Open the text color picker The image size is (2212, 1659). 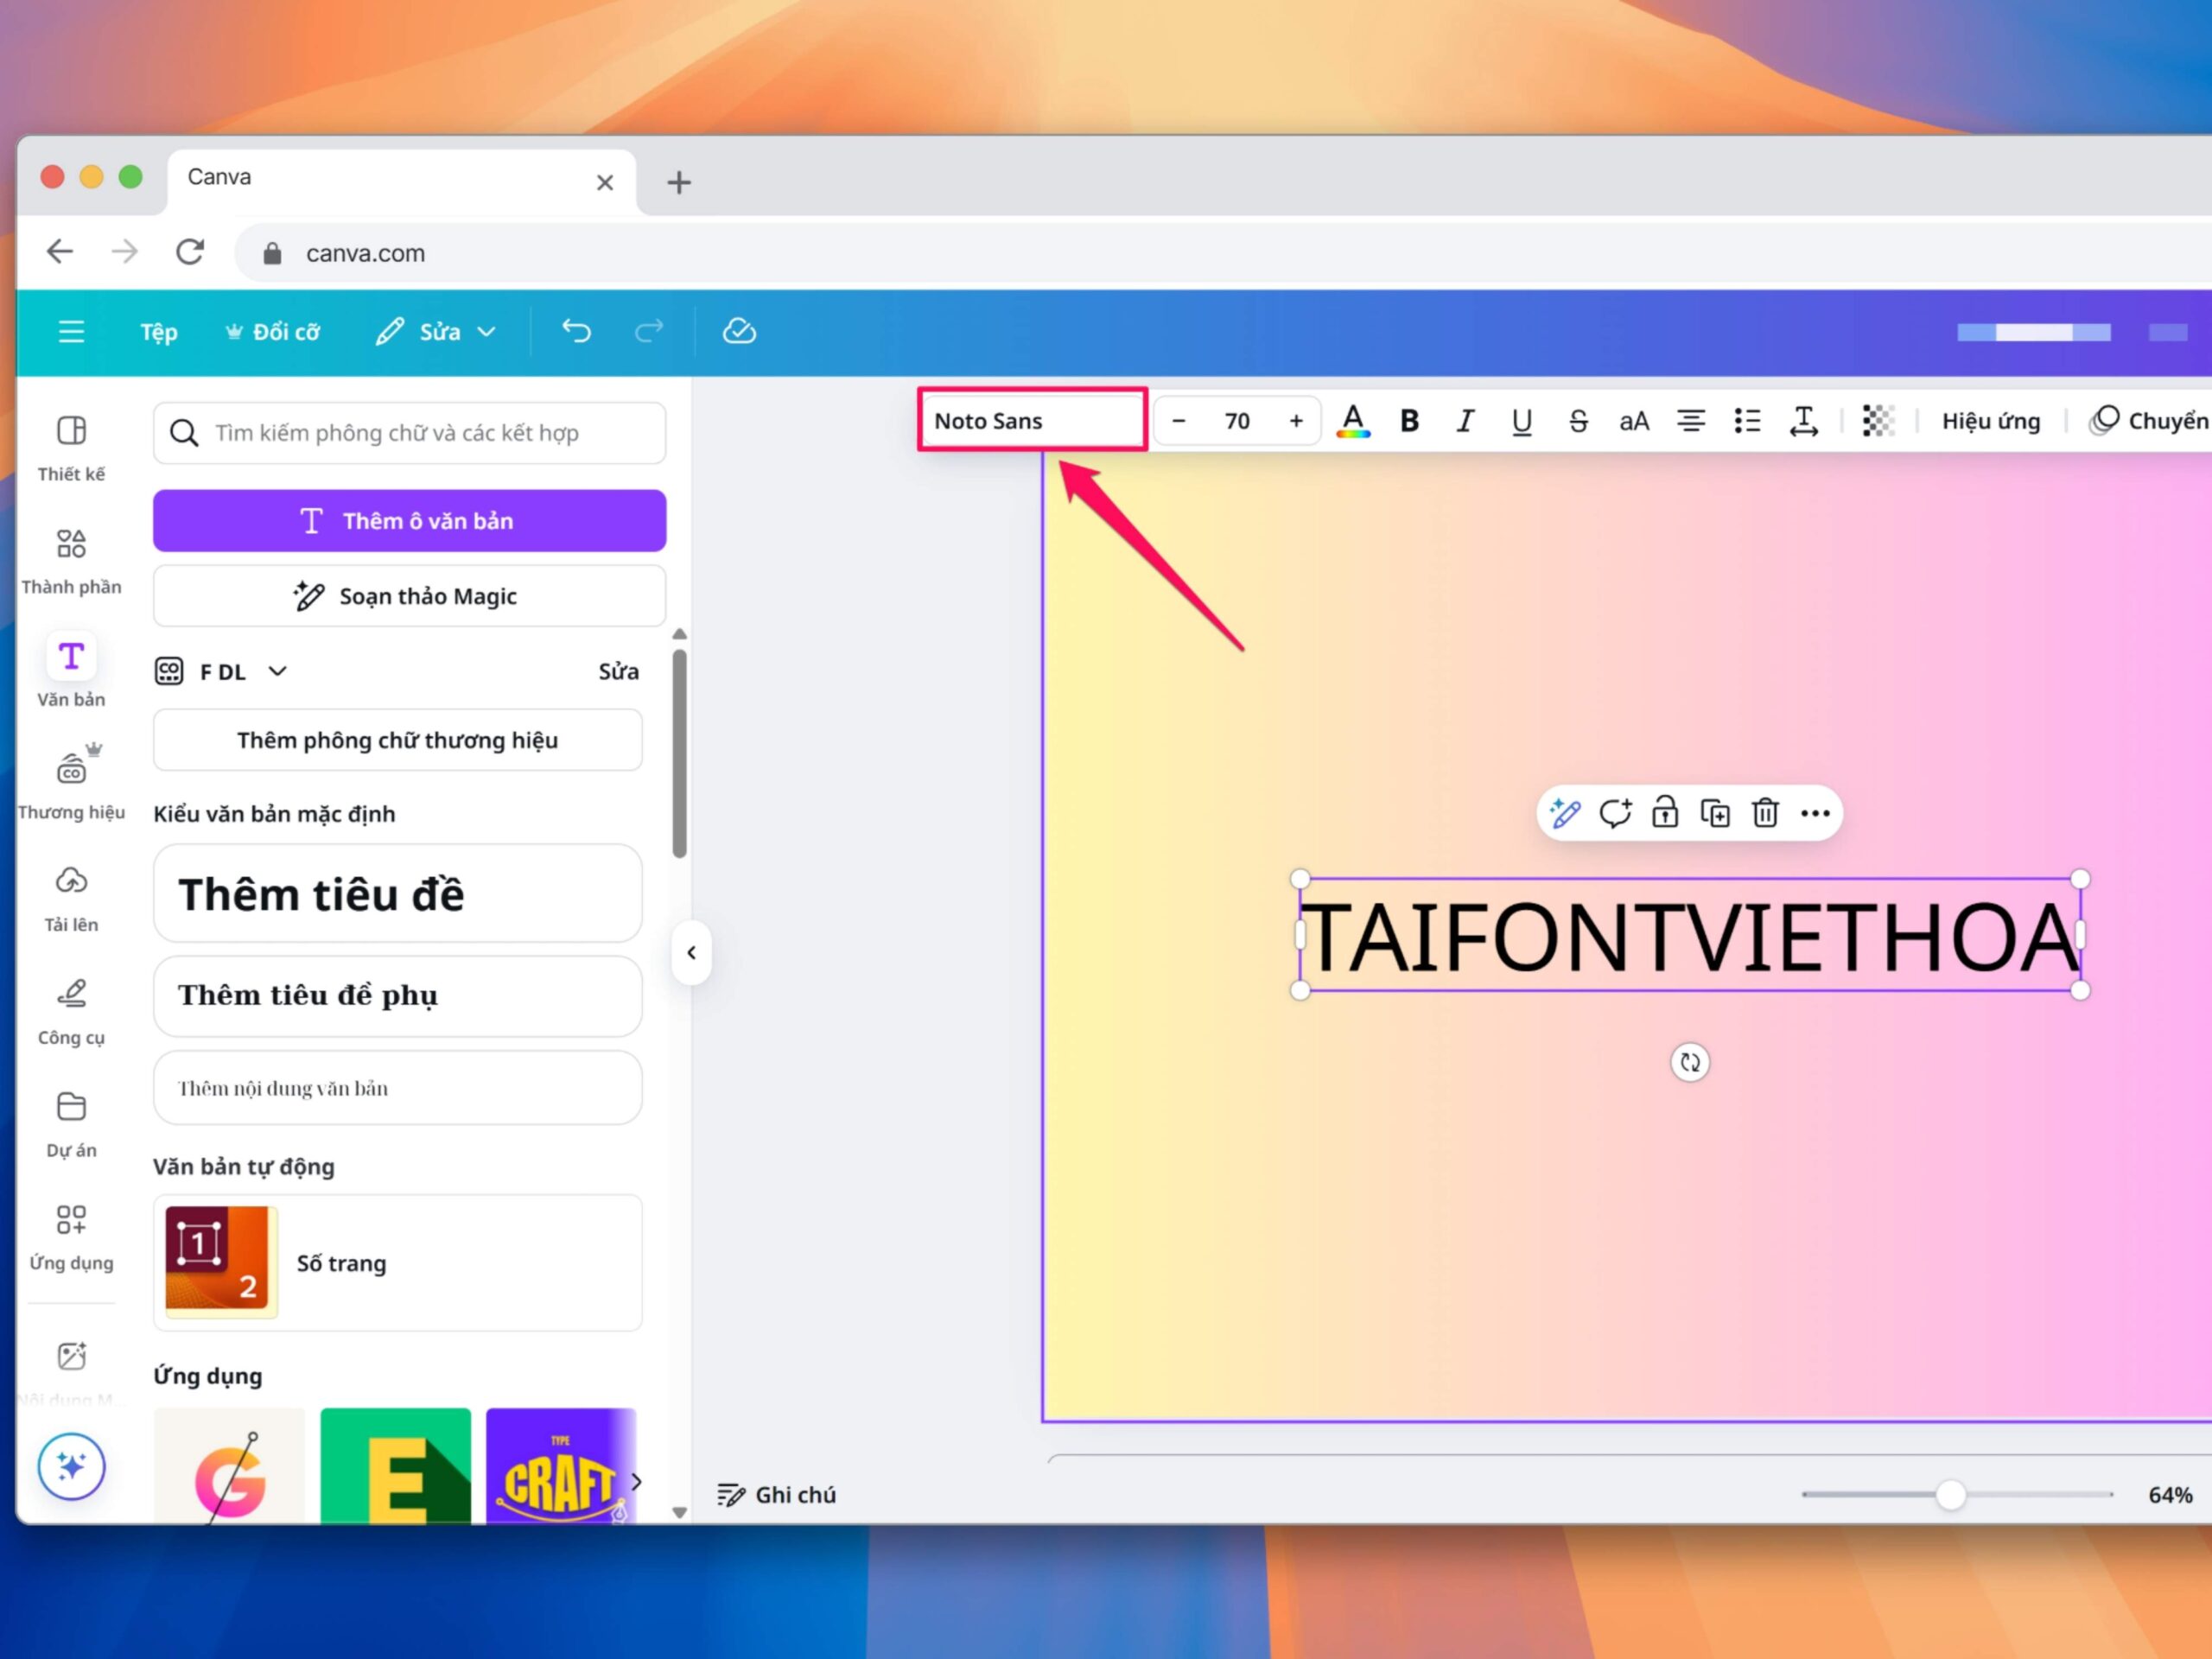[1353, 421]
